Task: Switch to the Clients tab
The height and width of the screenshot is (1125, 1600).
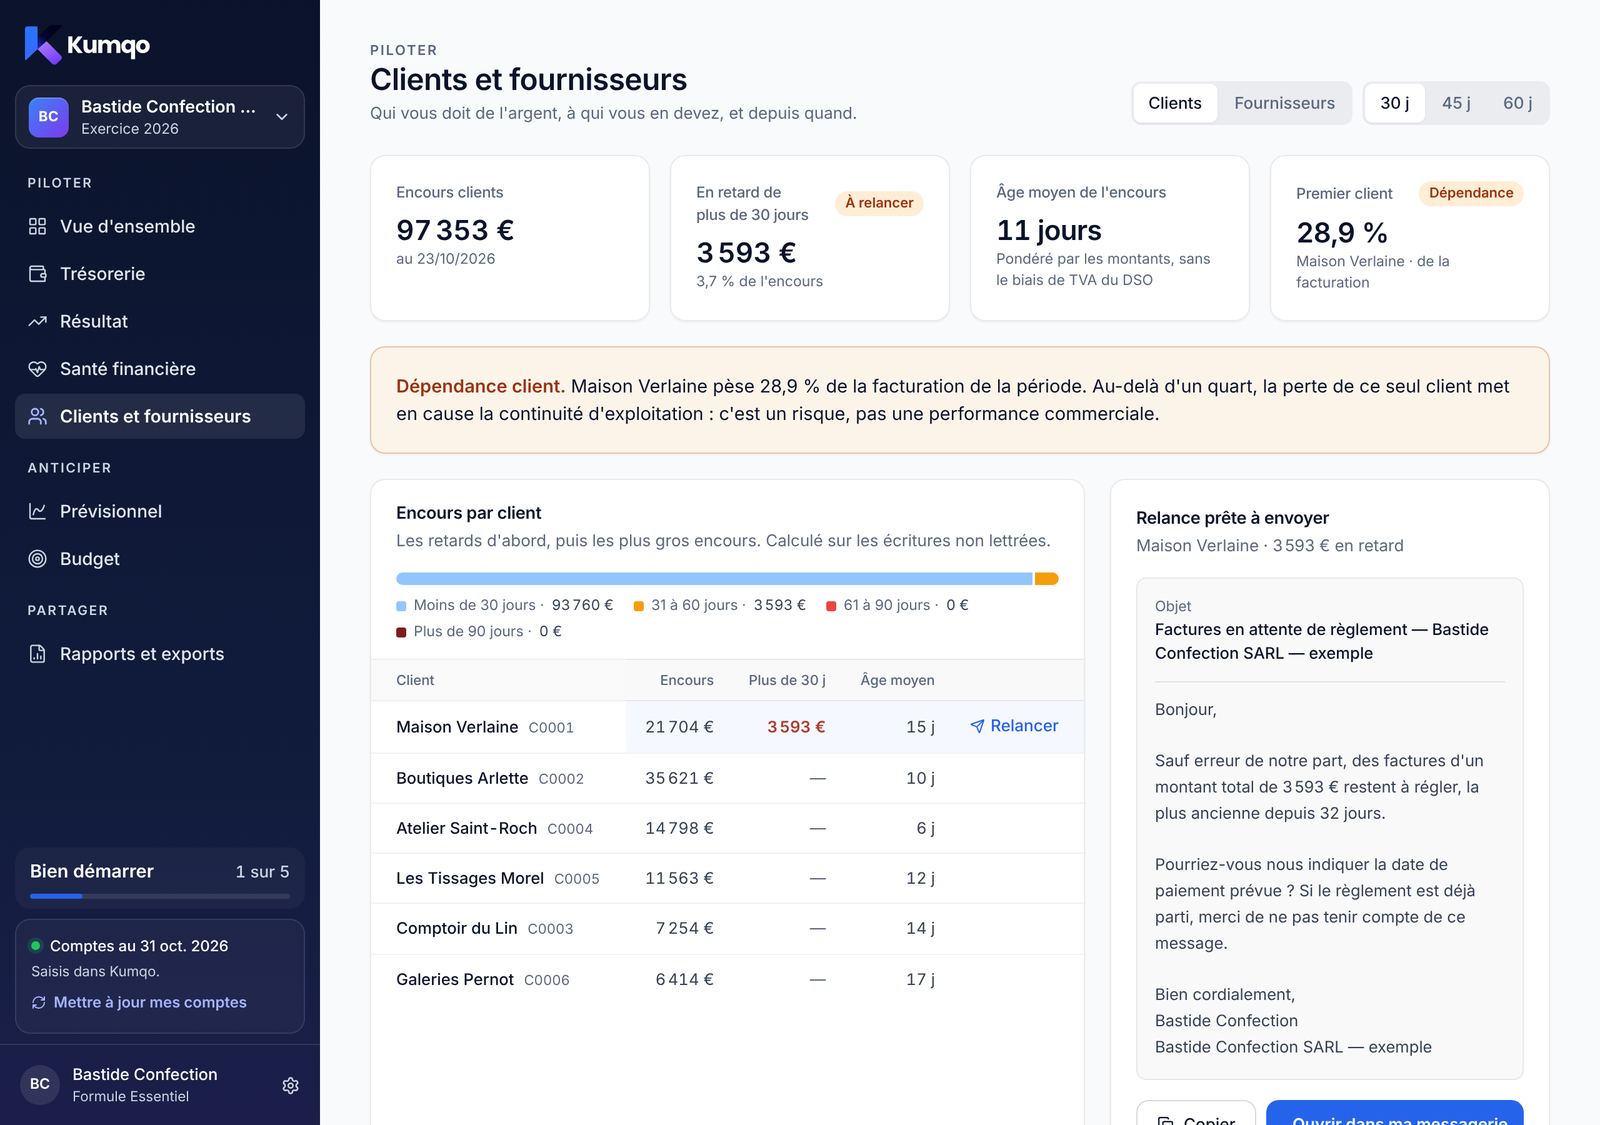Action: click(x=1175, y=103)
